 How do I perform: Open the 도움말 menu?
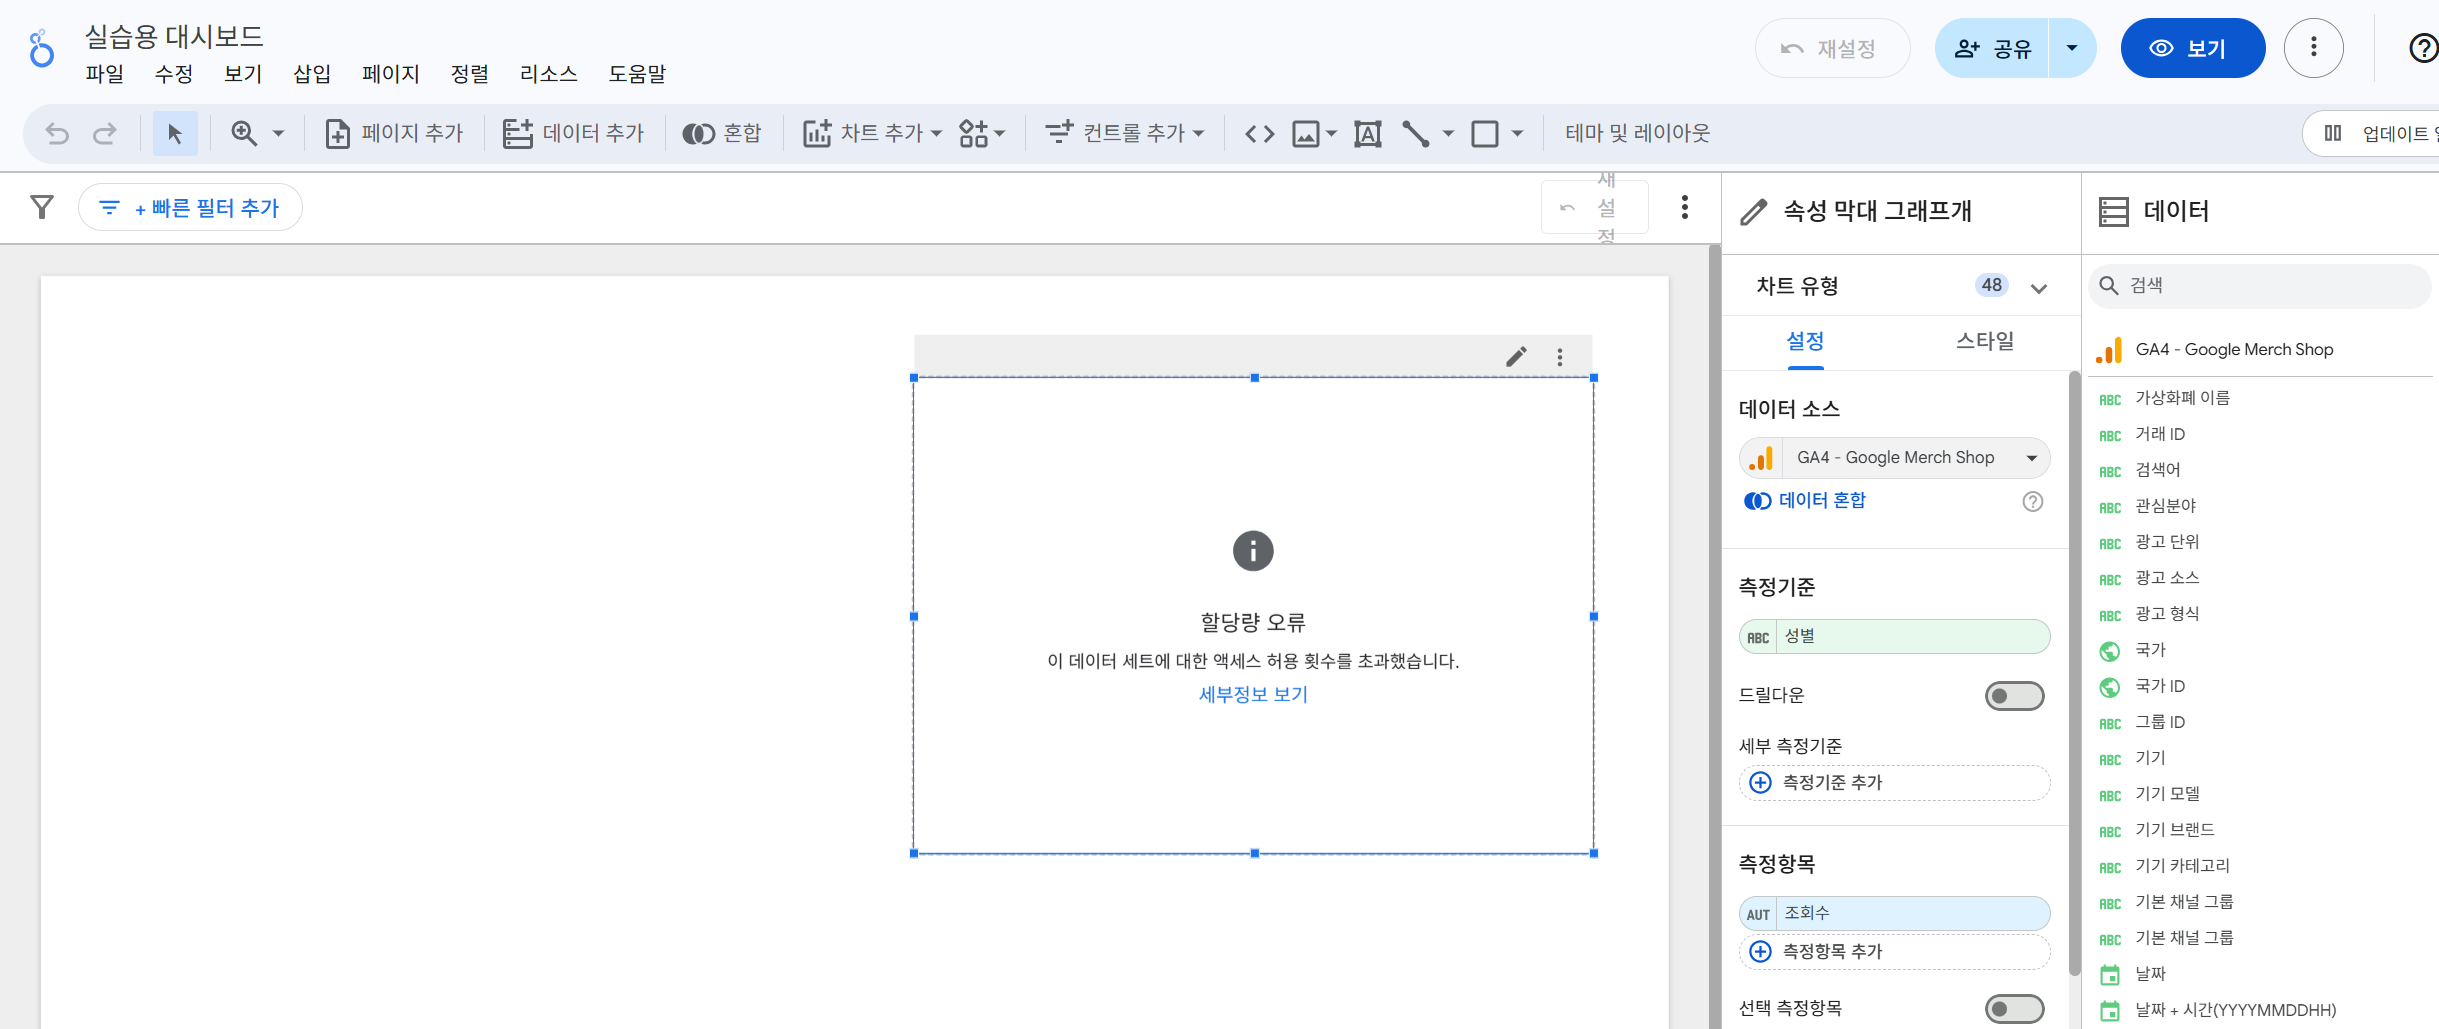pyautogui.click(x=637, y=74)
